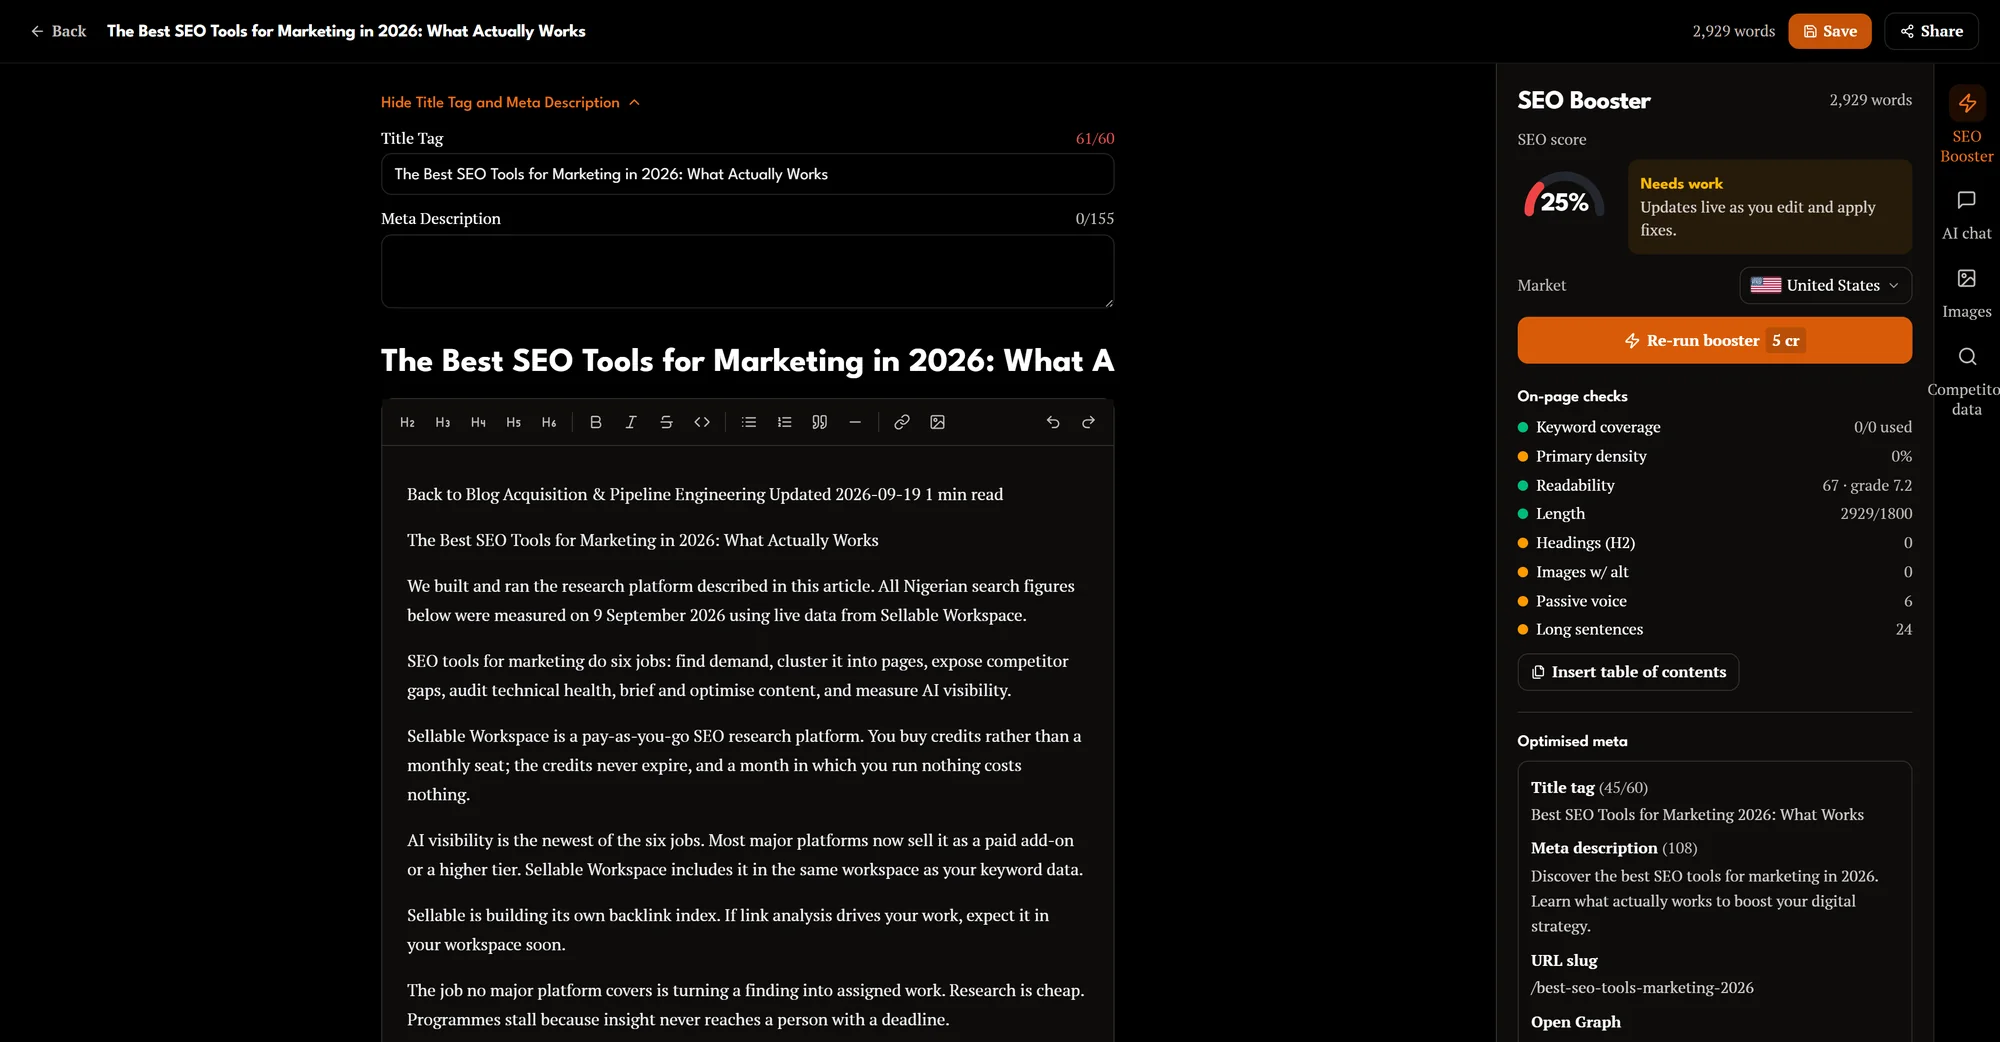Screen dimensions: 2000x1042
Task: Apply Heading 3 format
Action: pos(443,422)
